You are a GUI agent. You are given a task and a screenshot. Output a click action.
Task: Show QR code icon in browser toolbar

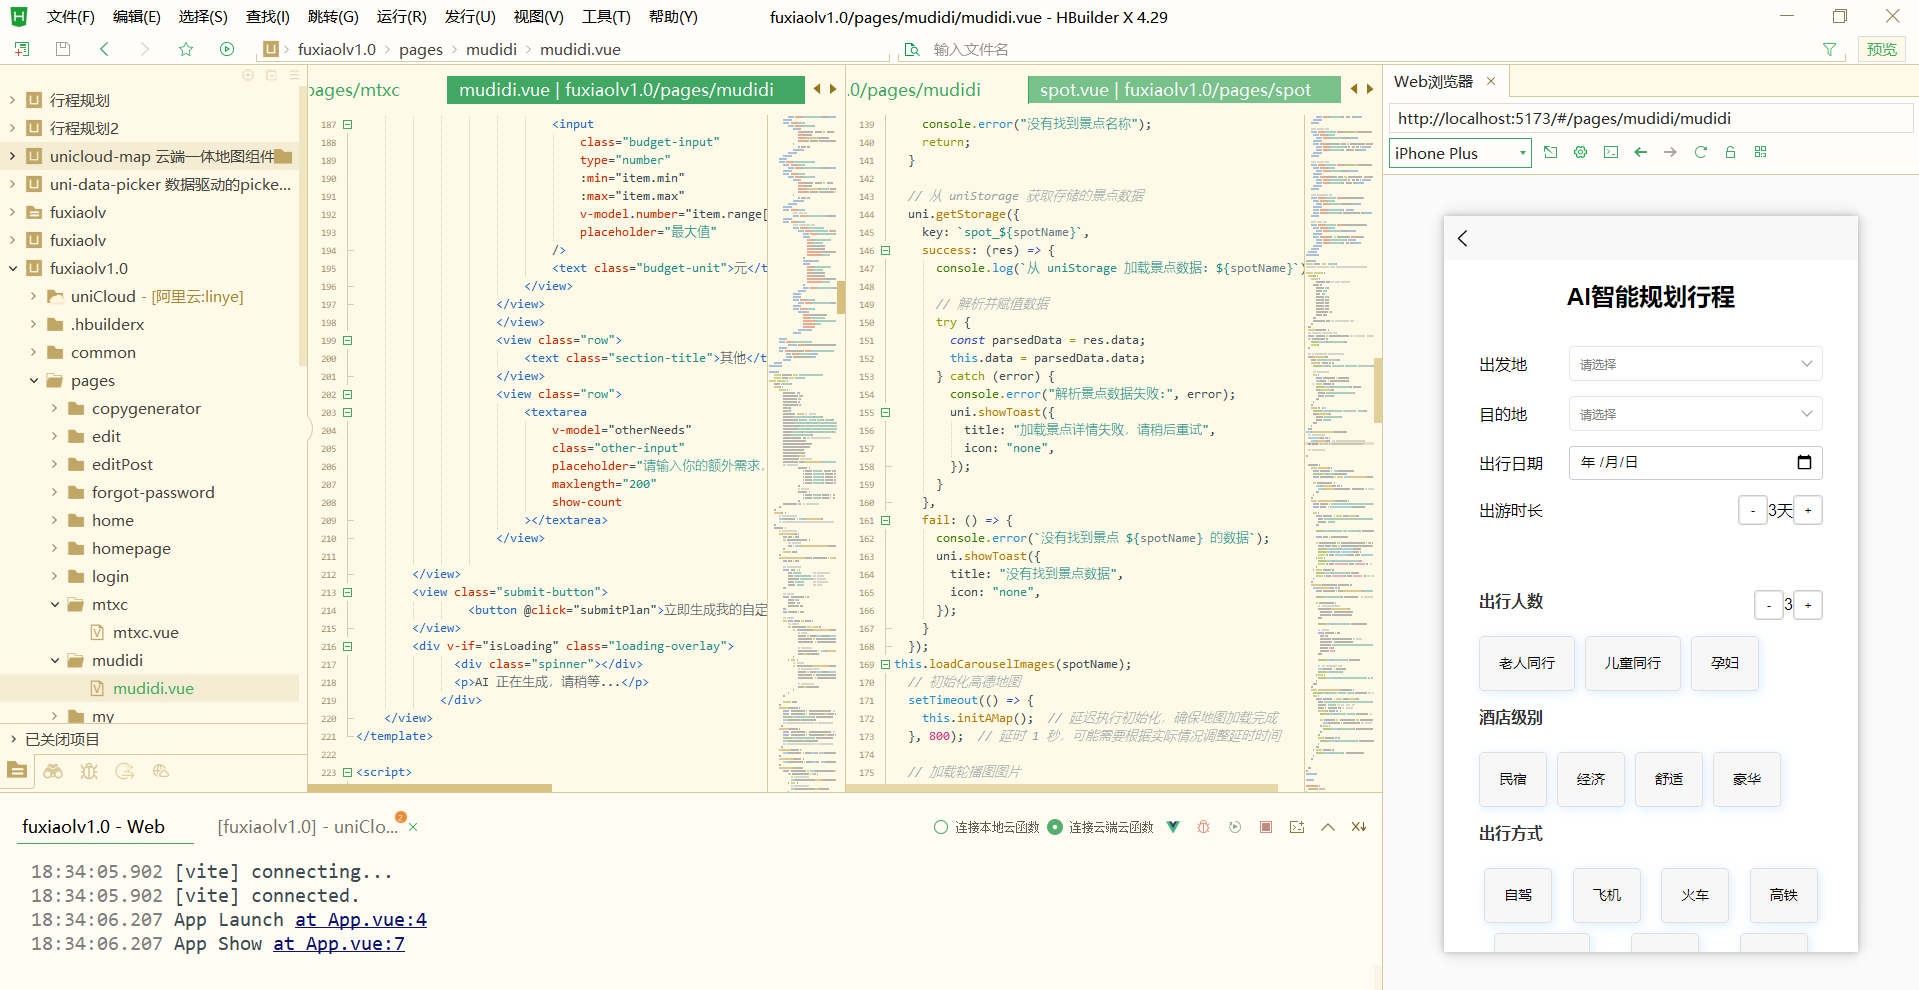tap(1761, 152)
